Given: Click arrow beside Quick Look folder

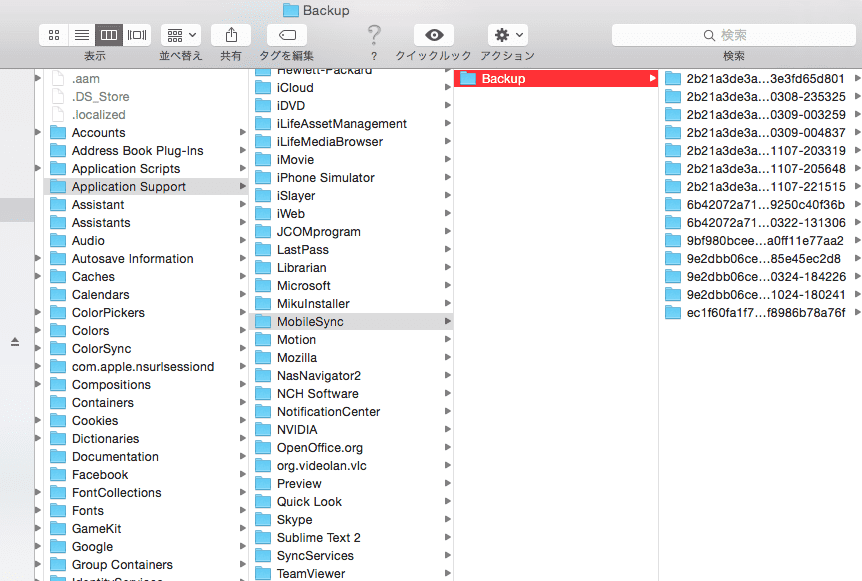Looking at the screenshot, I should point(447,501).
